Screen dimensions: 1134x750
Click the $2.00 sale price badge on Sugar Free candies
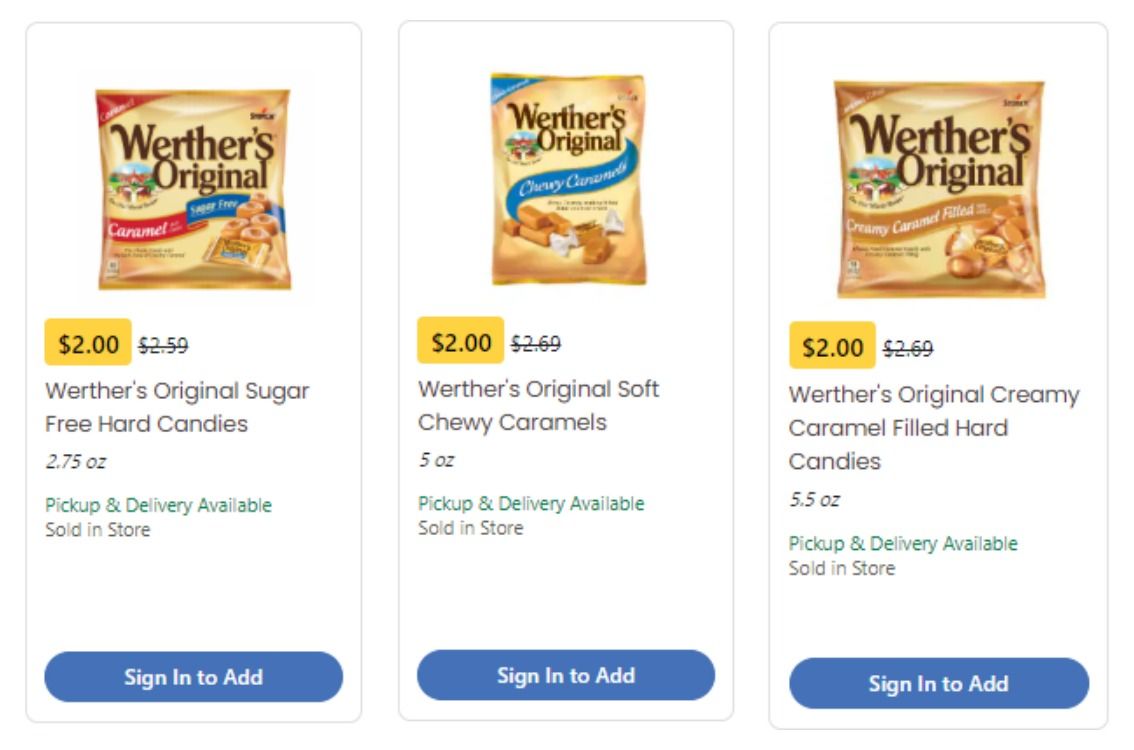(x=88, y=344)
